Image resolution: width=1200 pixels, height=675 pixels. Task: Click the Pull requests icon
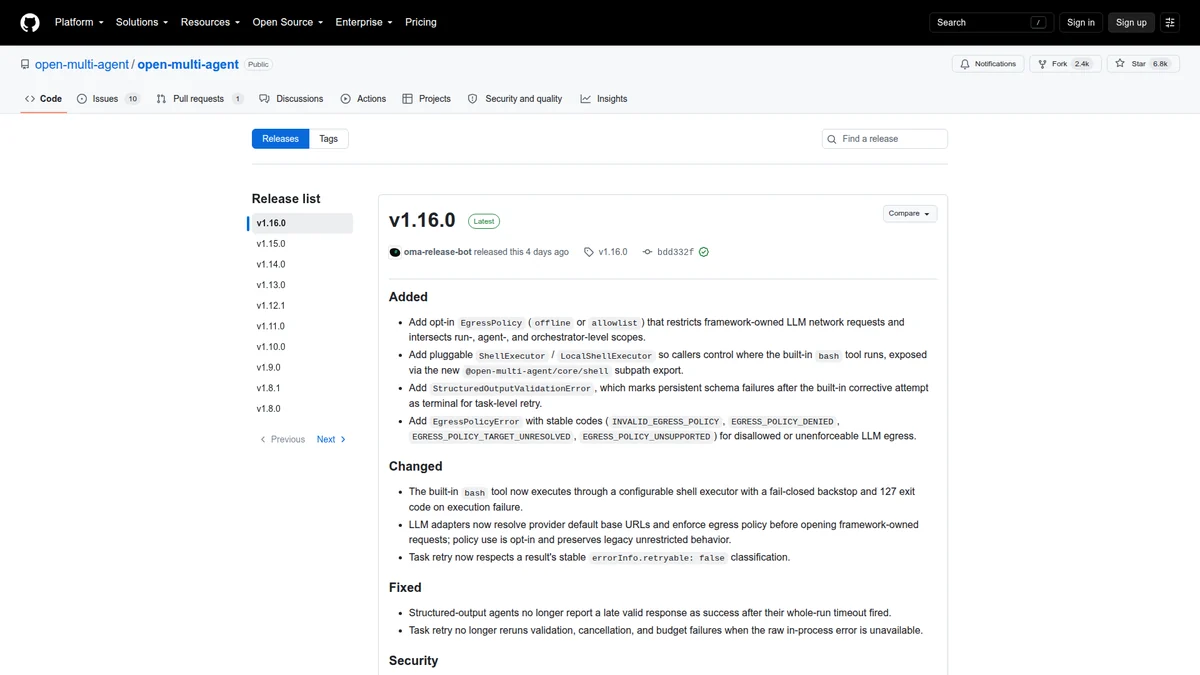coord(162,99)
